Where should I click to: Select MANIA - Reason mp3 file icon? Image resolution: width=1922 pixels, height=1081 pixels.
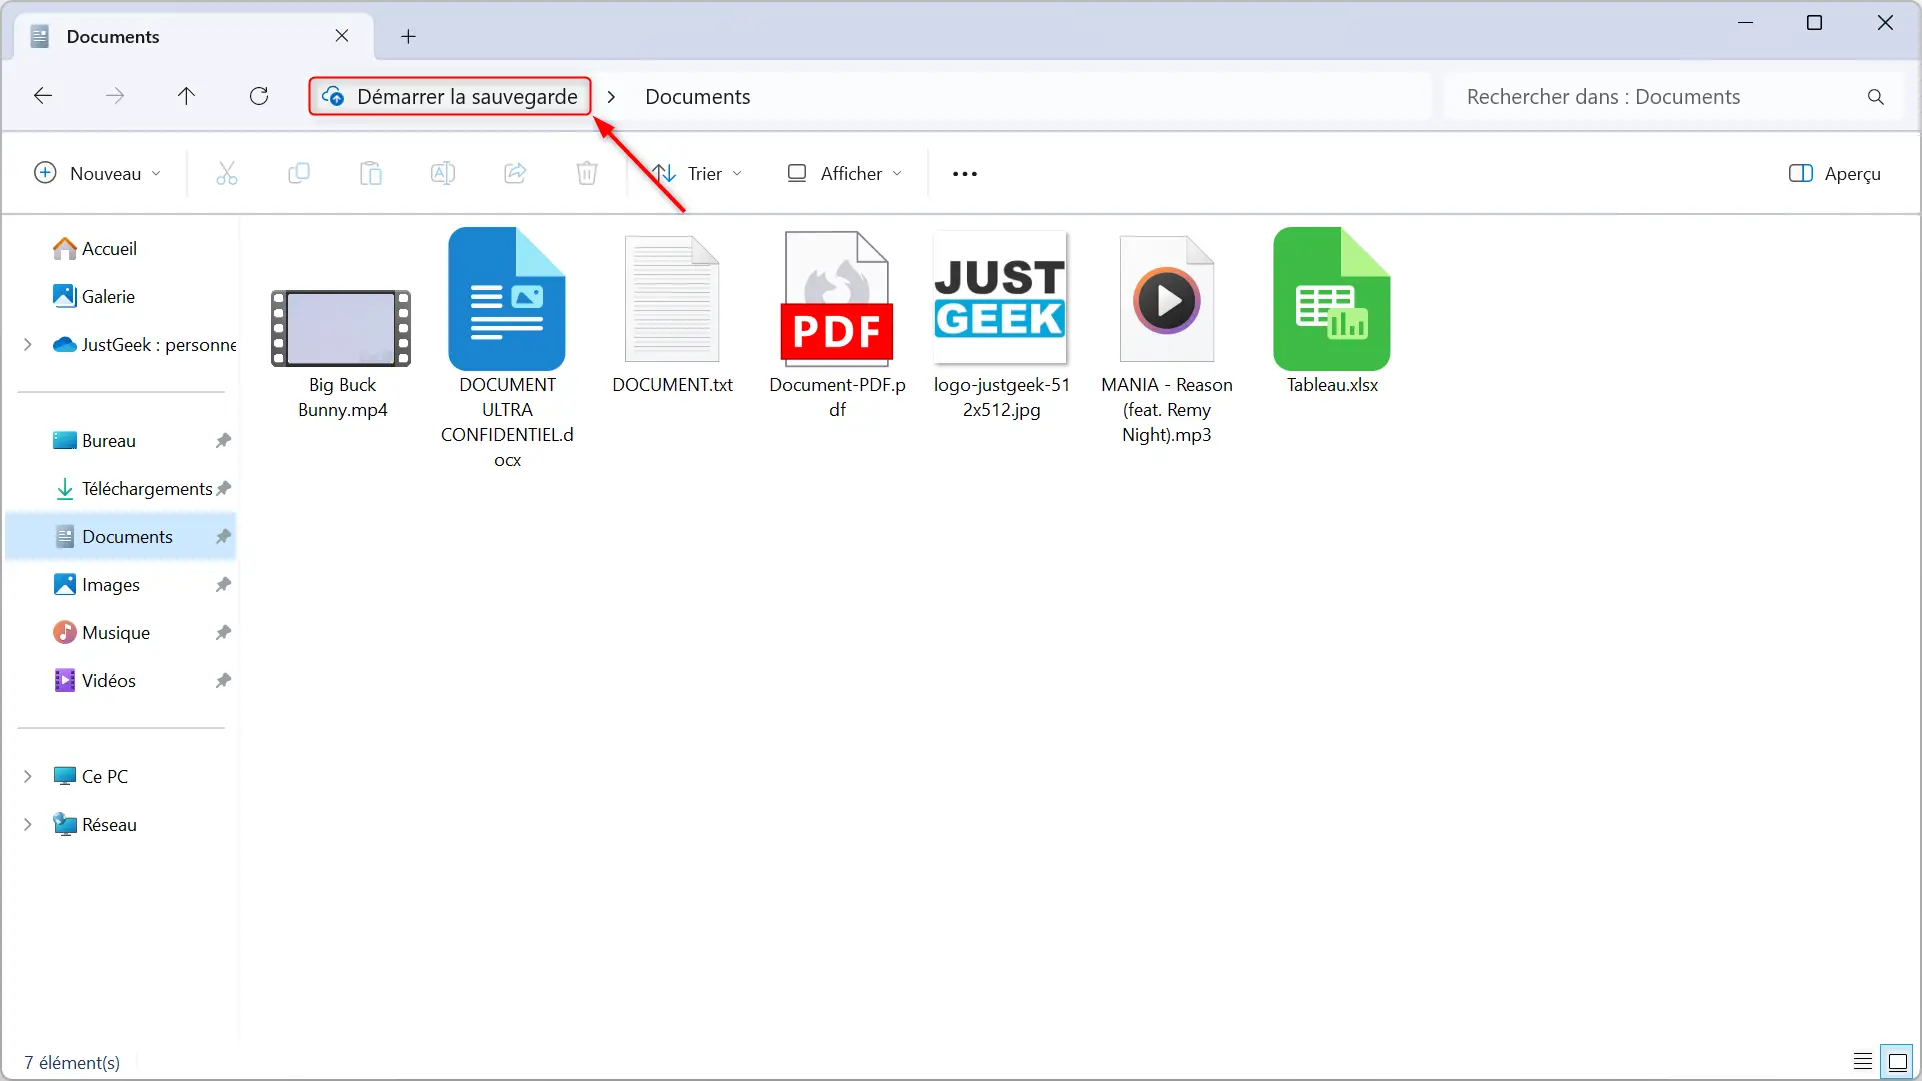pos(1166,299)
